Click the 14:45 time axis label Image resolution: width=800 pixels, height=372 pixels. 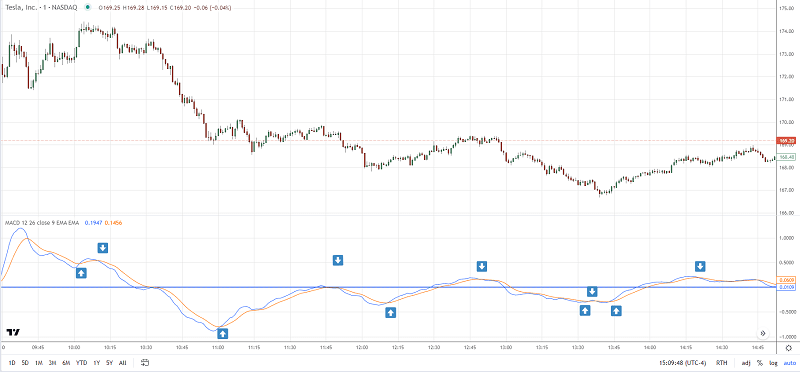click(758, 348)
